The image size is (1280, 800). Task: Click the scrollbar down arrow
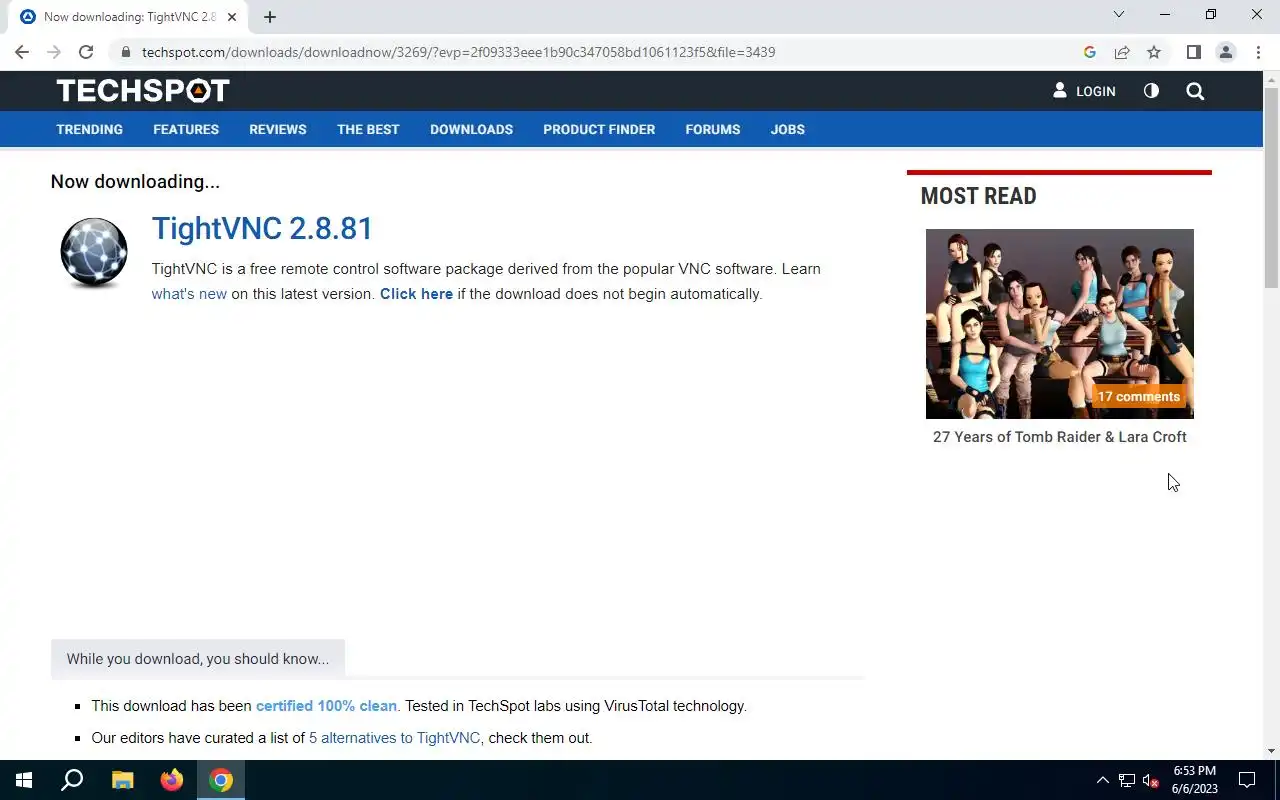[x=1271, y=751]
